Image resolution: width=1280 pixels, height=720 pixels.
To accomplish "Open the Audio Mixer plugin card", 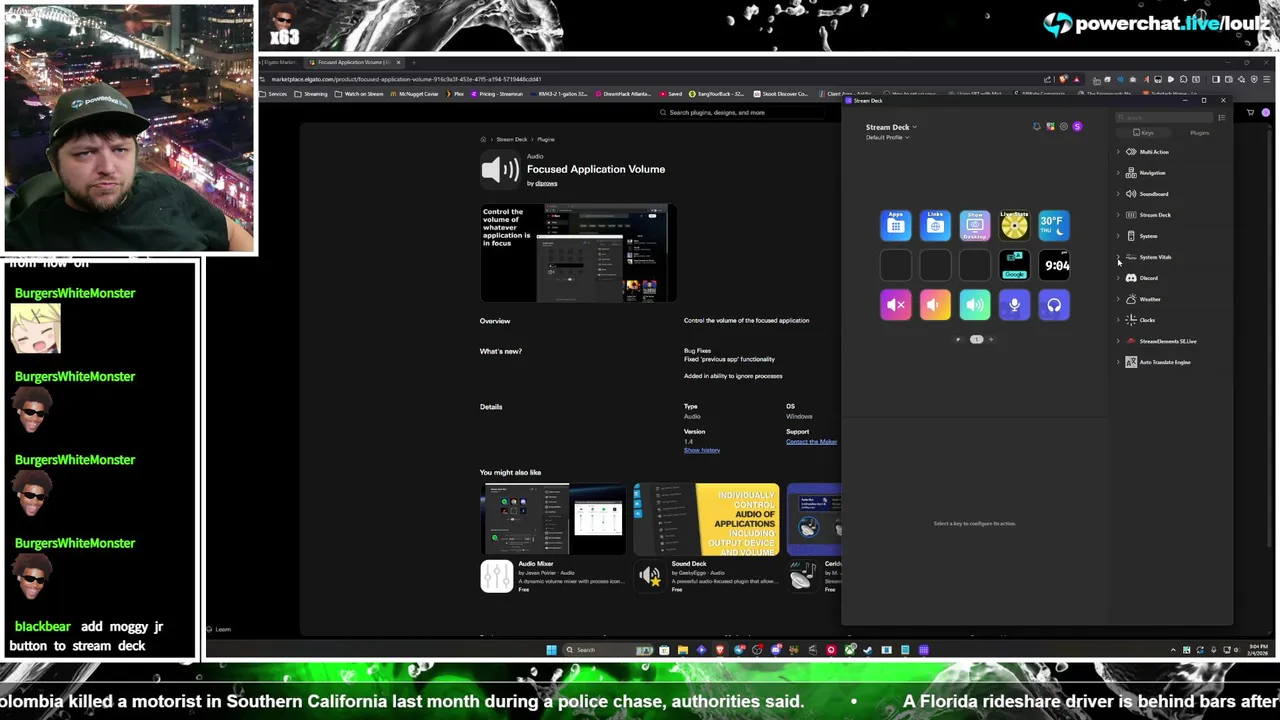I will 554,539.
